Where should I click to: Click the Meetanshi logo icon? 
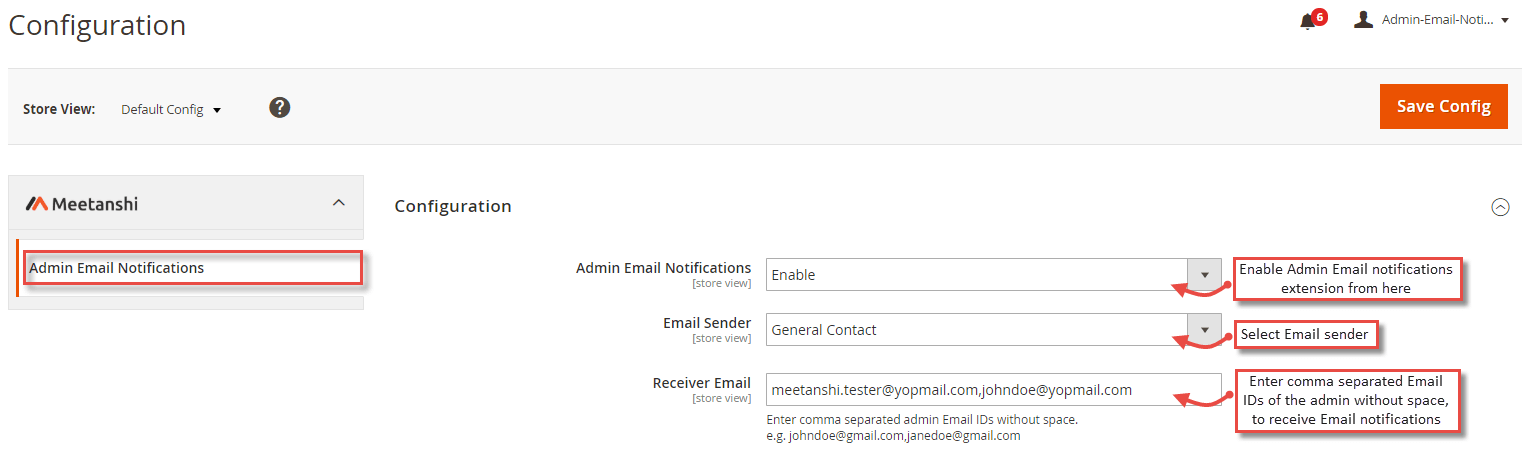(x=37, y=204)
